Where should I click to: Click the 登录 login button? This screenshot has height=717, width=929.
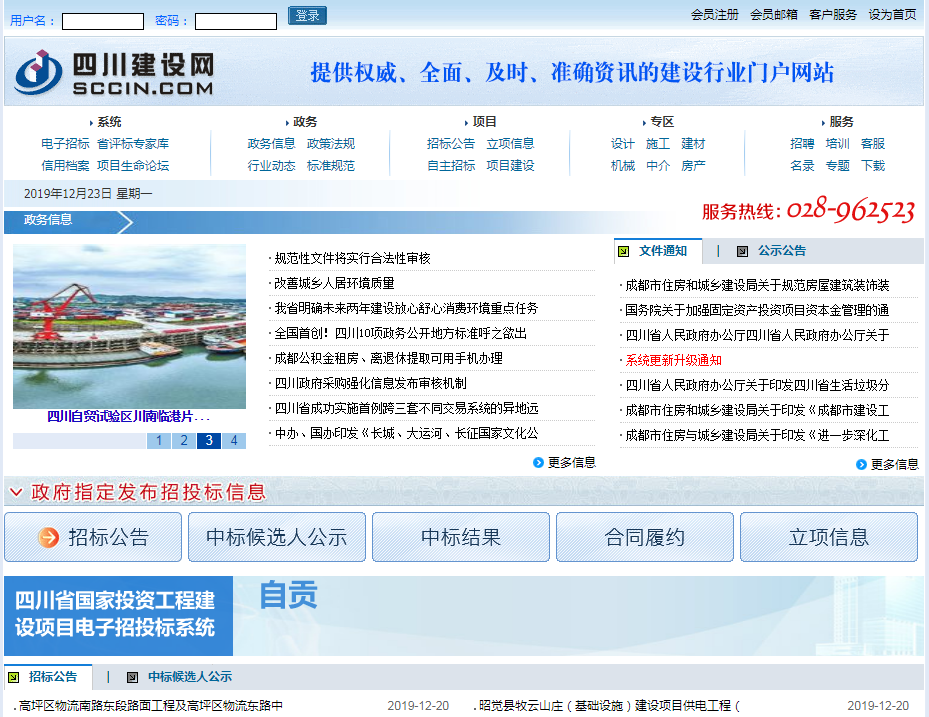tap(306, 16)
